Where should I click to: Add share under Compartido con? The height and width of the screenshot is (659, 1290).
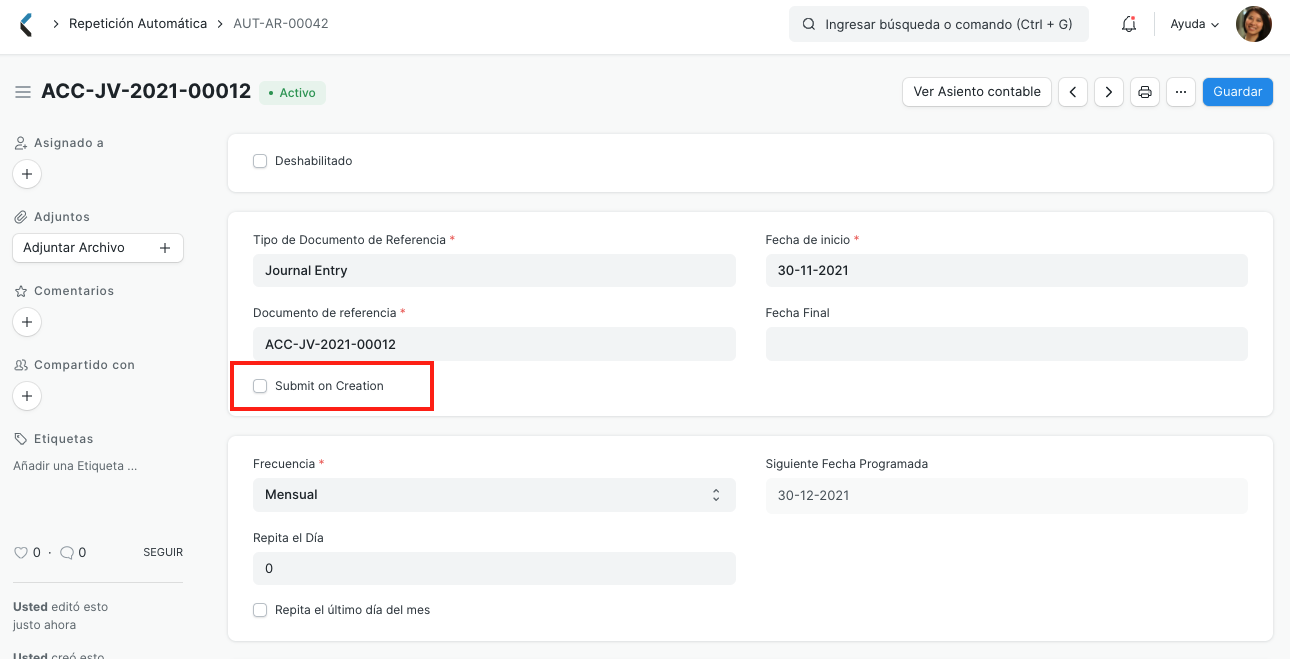(27, 396)
